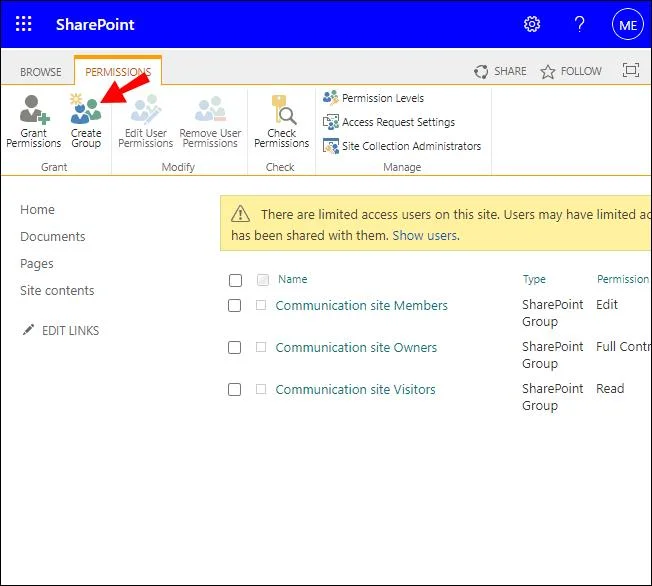Viewport: 652px width, 586px height.
Task: Click the Permission Levels icon
Action: pos(331,98)
